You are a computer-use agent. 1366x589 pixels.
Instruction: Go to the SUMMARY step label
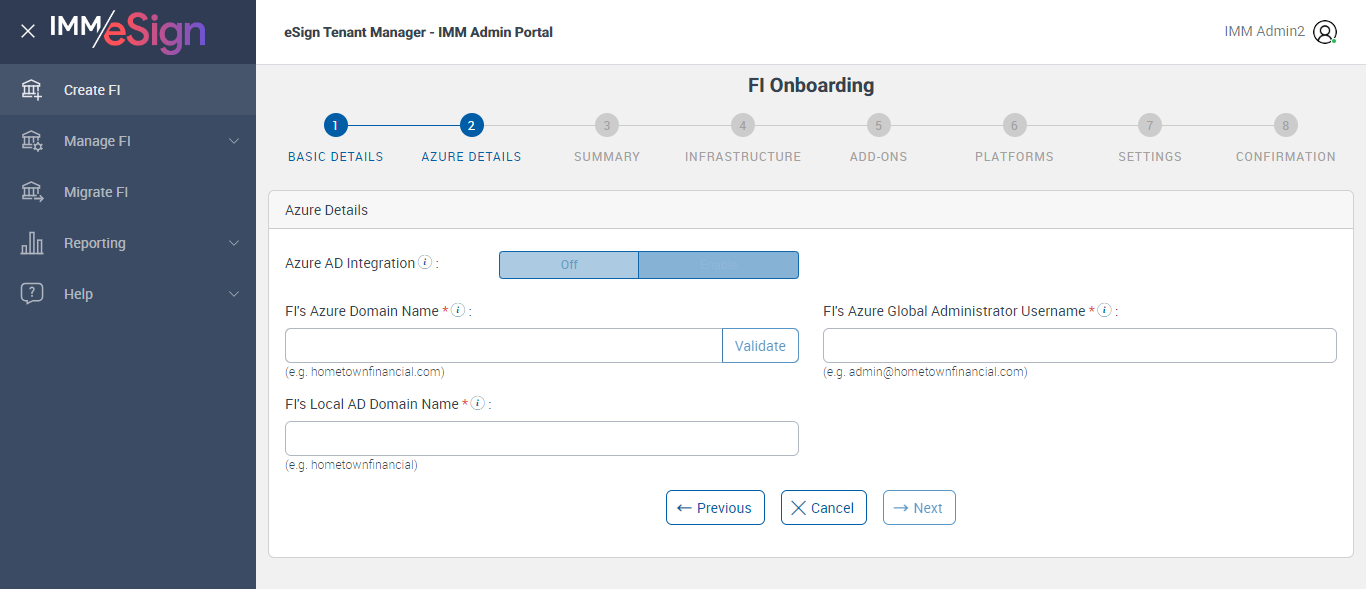[607, 157]
